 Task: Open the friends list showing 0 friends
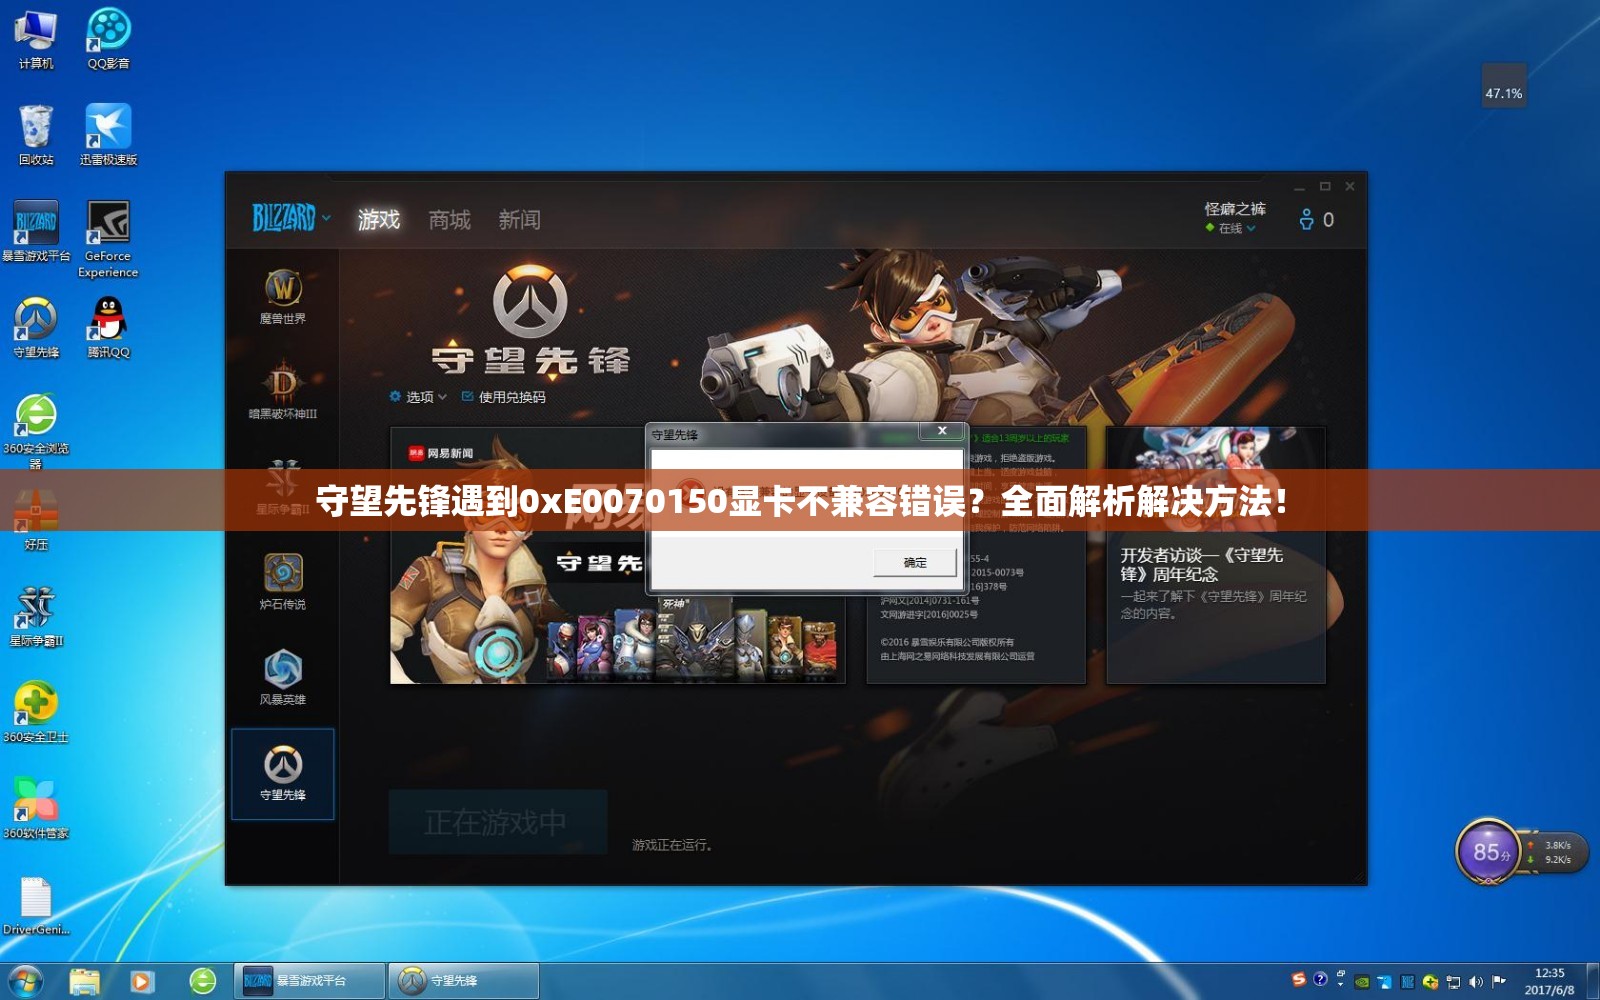[x=1313, y=218]
